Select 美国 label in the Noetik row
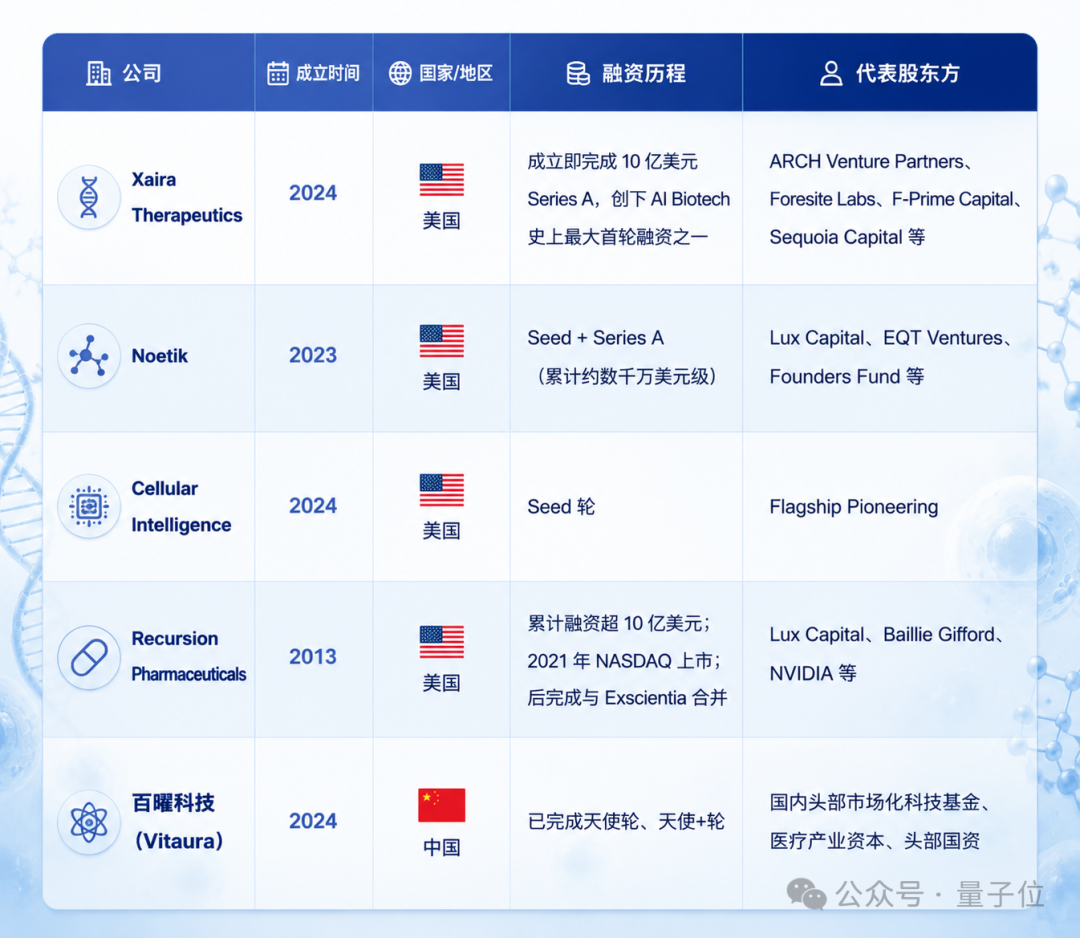Viewport: 1080px width, 938px height. click(x=442, y=382)
